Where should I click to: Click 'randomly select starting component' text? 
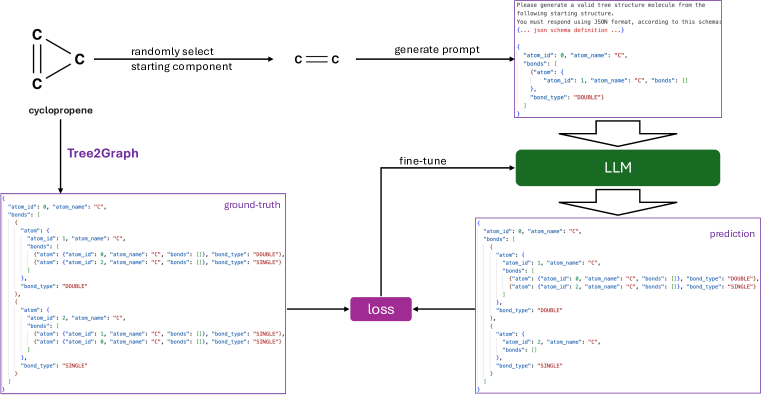pyautogui.click(x=182, y=59)
